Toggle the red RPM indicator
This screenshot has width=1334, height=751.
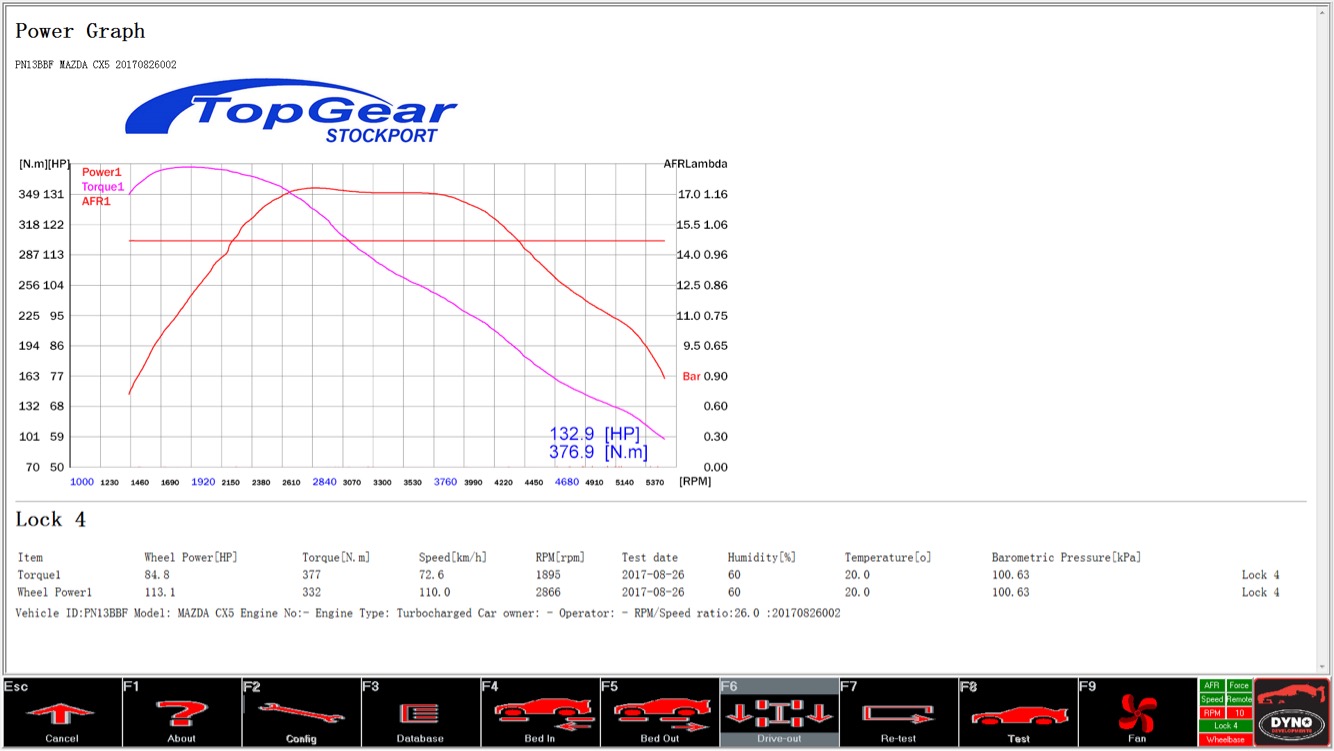(1212, 713)
